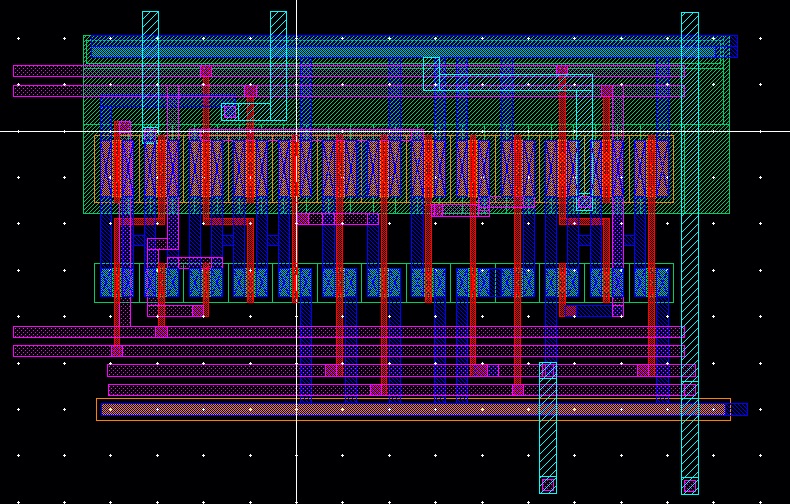790x504 pixels.
Task: Click the via square ending the tallest cyan strip
Action: [x=690, y=486]
